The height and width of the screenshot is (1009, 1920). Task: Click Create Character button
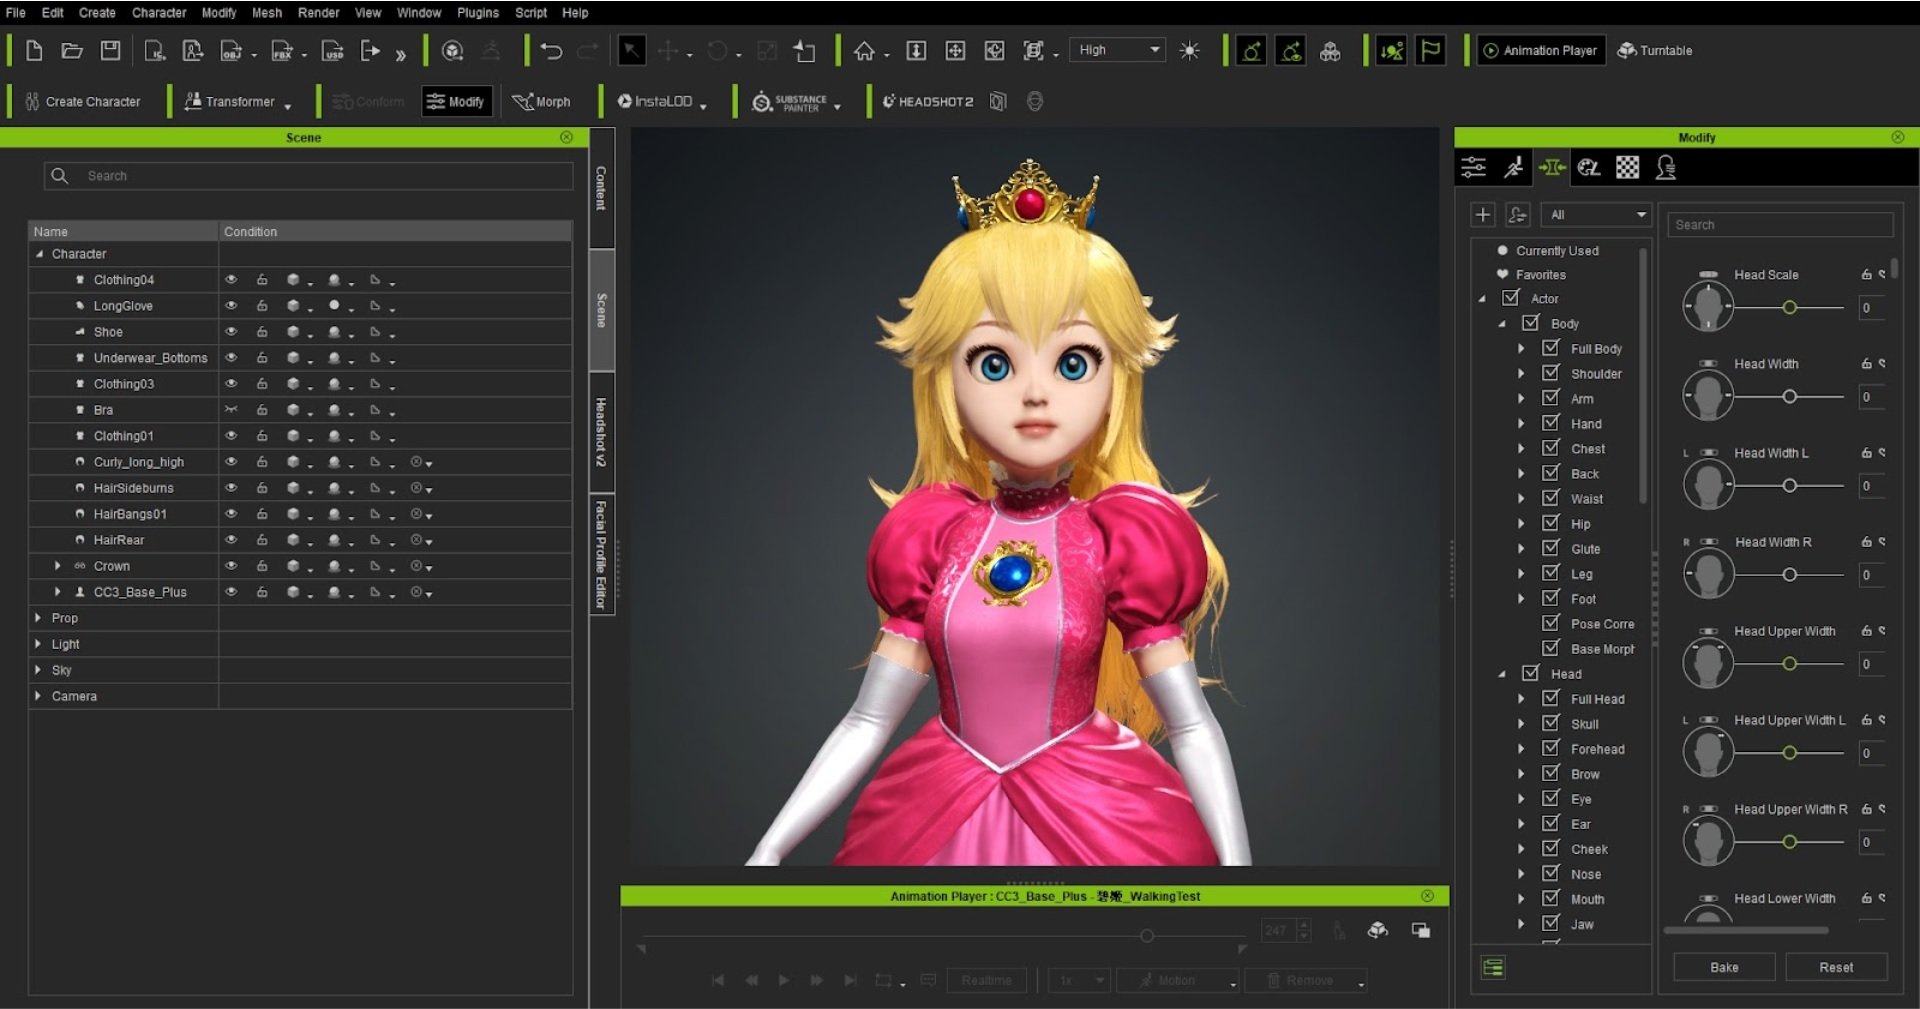point(82,102)
